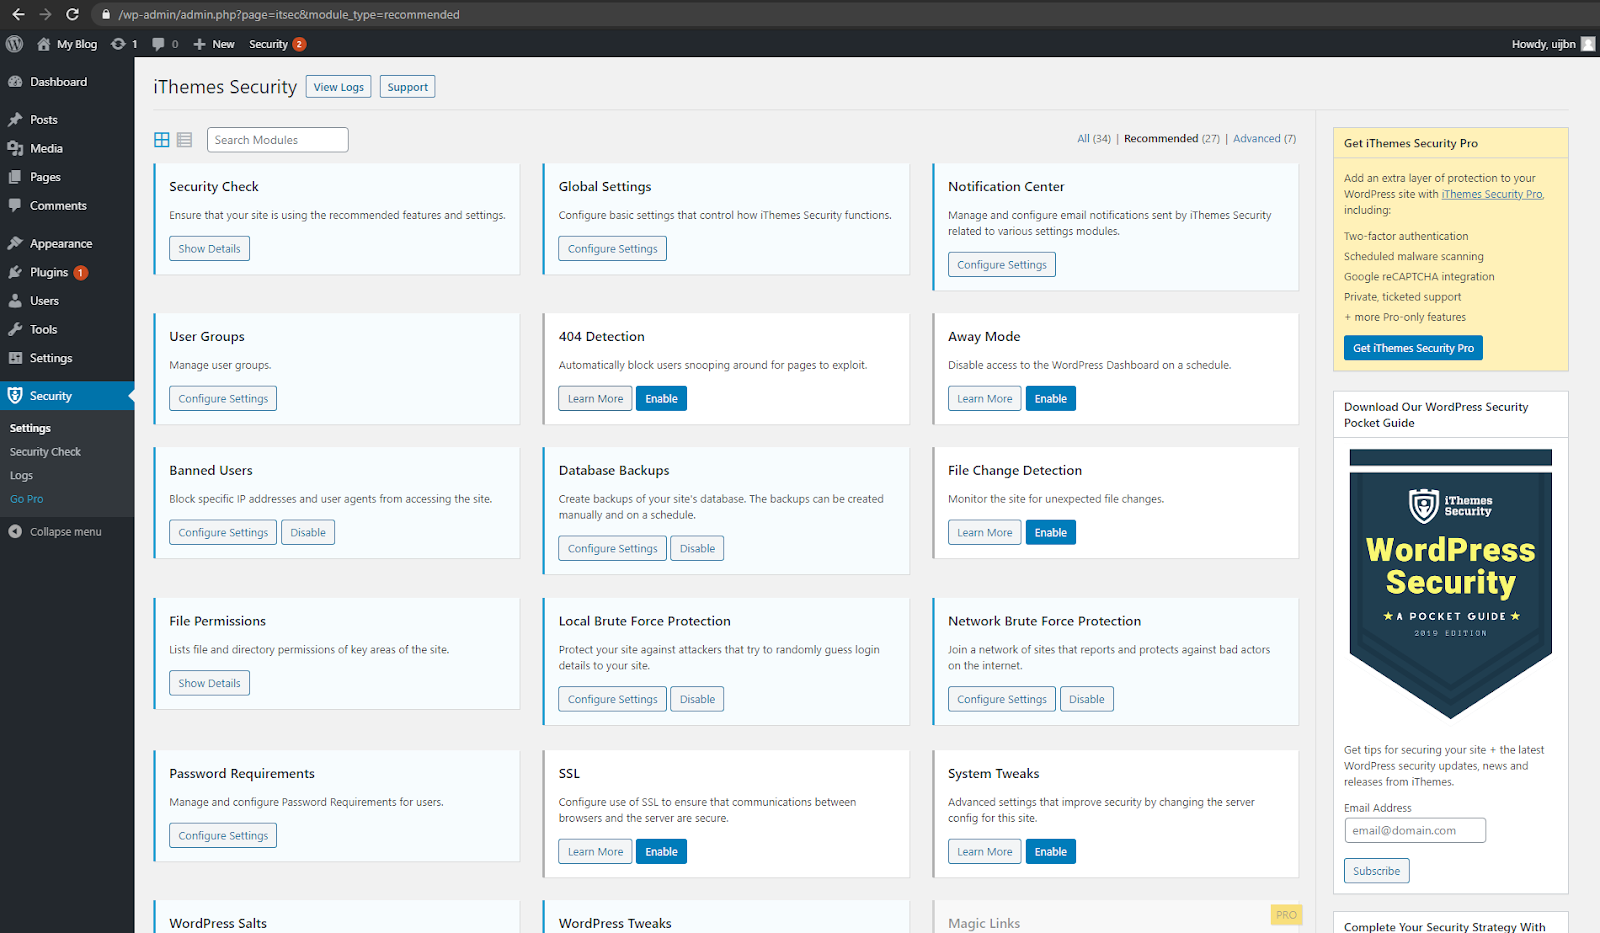The image size is (1600, 933).
Task: Click Collapse menu arrow icon
Action: (15, 532)
